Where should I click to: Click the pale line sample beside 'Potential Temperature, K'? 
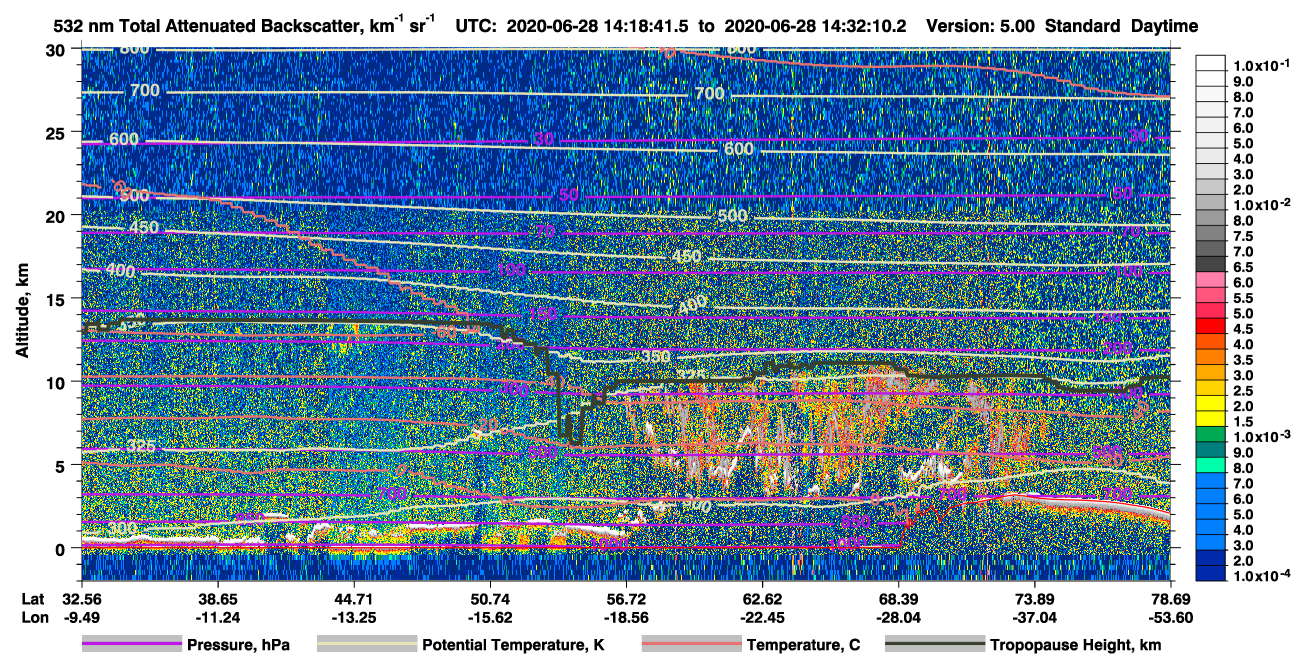click(x=366, y=645)
